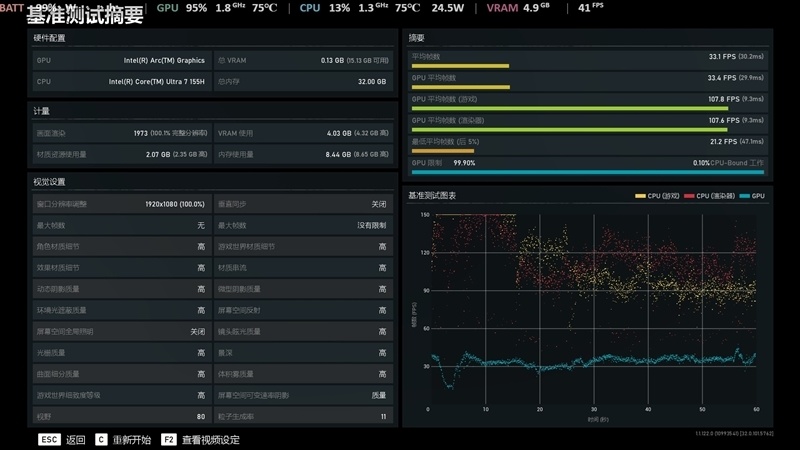Click the teal GPU legend marker
The height and width of the screenshot is (450, 800).
[745, 196]
